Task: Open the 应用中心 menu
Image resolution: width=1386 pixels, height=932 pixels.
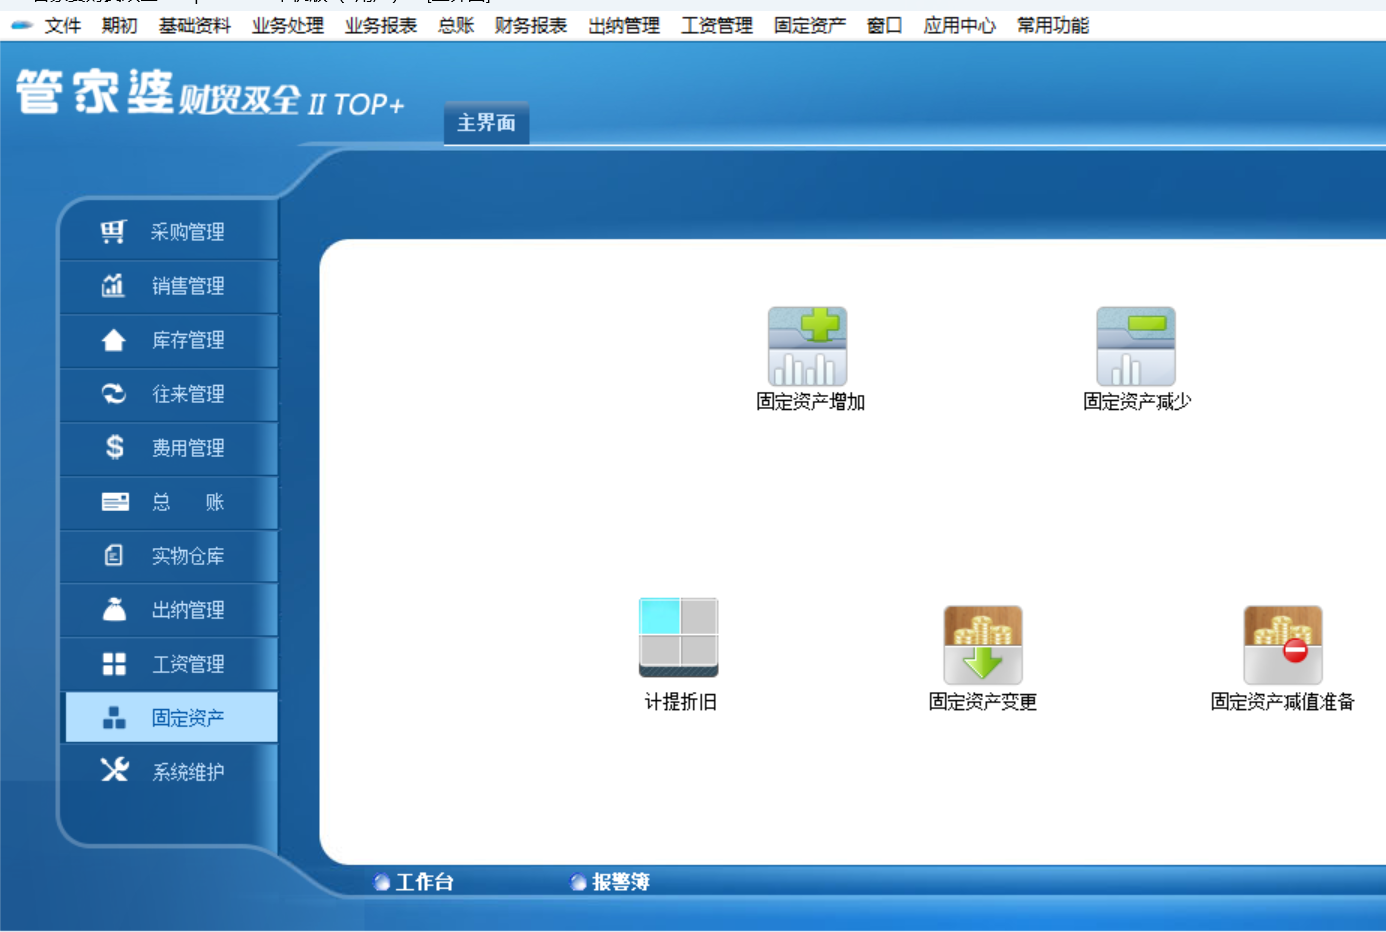Action: point(959,25)
